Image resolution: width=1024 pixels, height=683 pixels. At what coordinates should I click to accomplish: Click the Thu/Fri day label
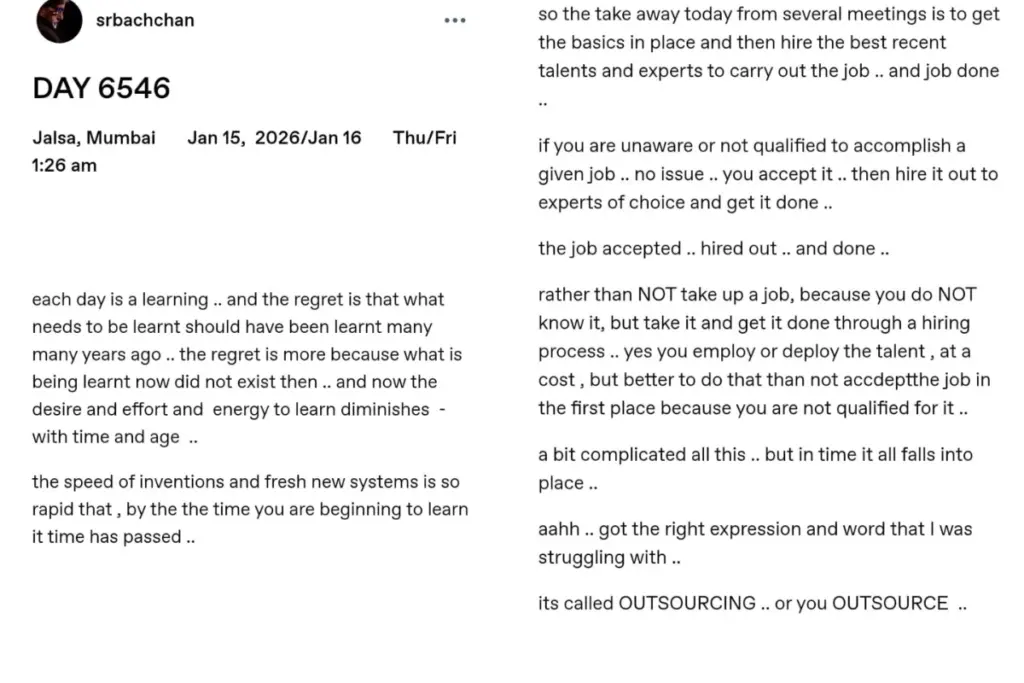click(424, 138)
